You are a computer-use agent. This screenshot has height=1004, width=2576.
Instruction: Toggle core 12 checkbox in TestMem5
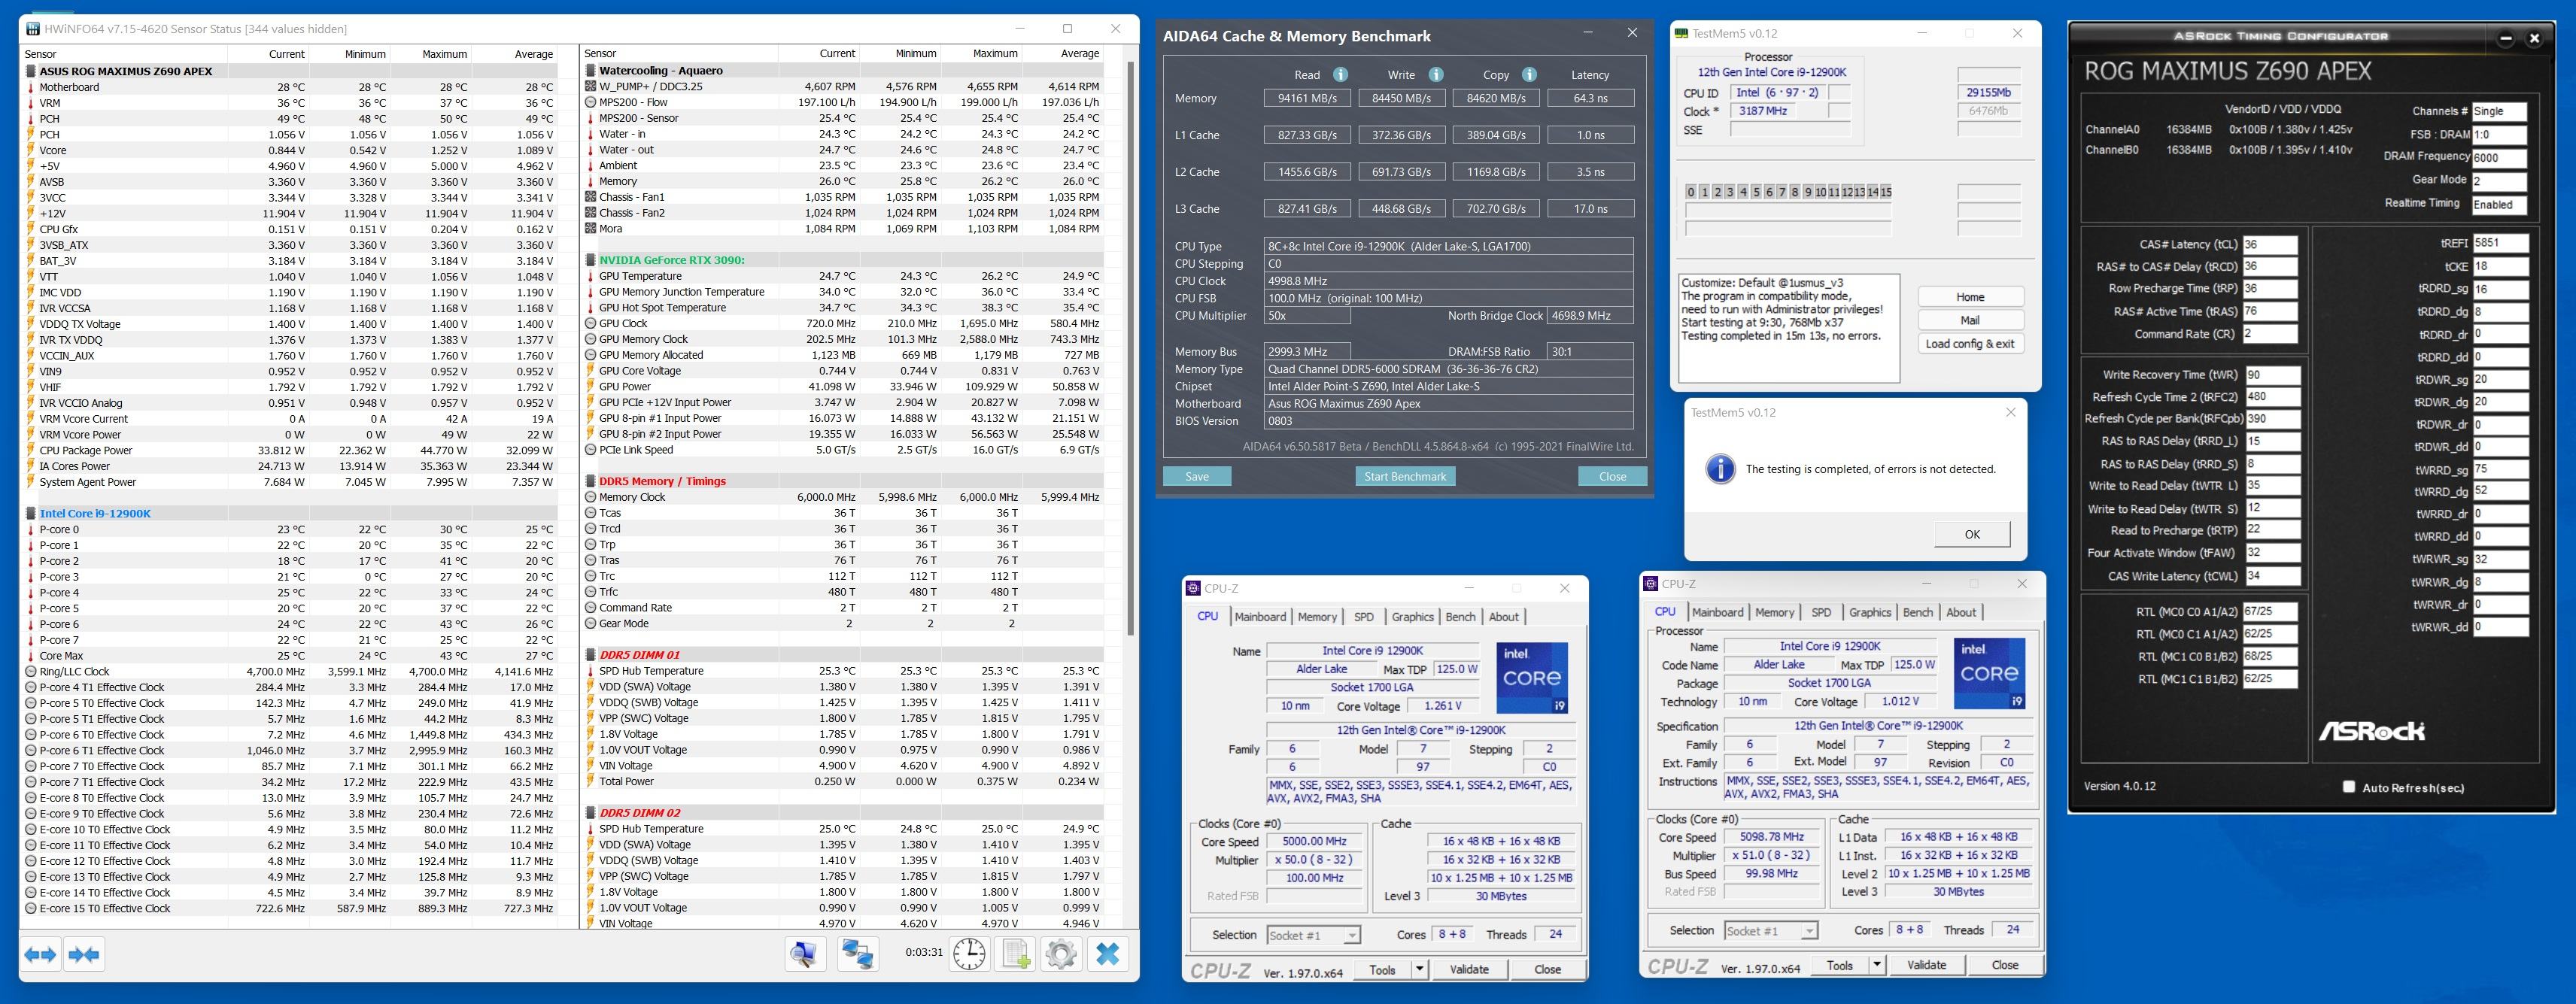[1847, 192]
